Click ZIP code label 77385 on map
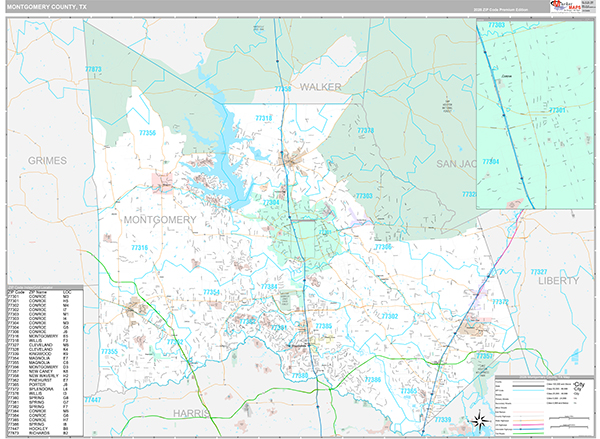 point(324,326)
